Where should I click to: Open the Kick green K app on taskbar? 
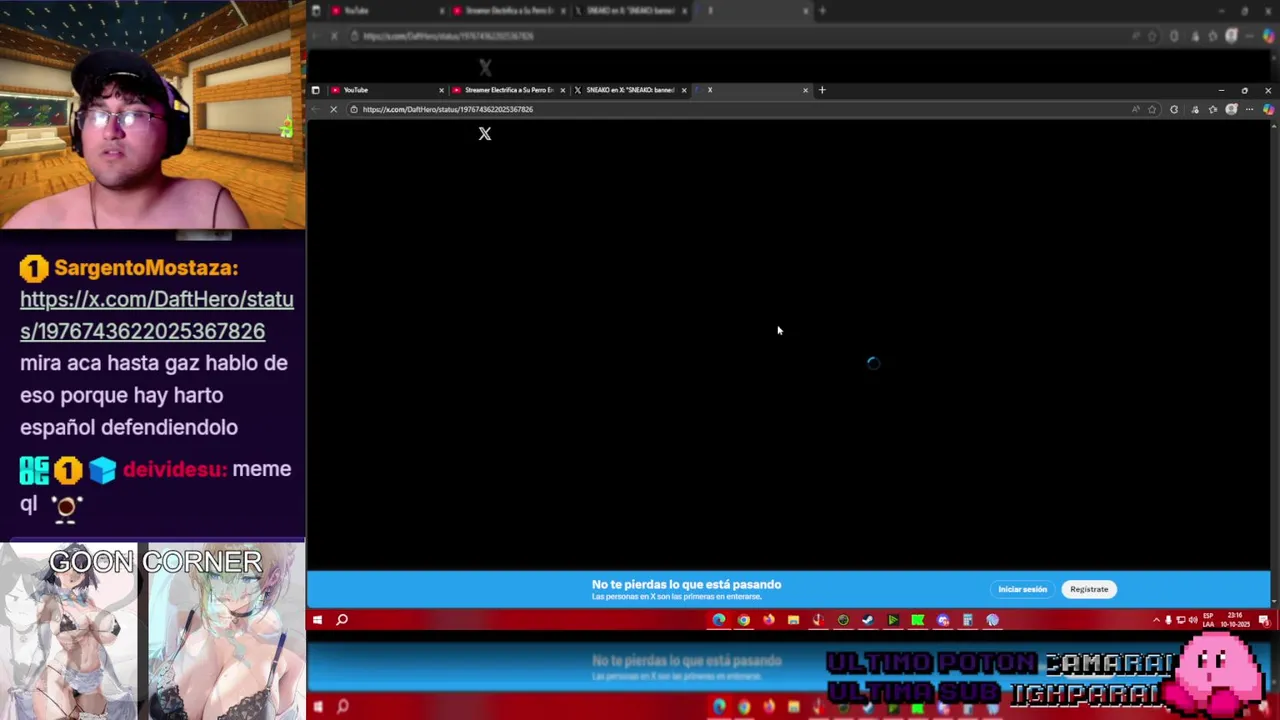[x=918, y=620]
